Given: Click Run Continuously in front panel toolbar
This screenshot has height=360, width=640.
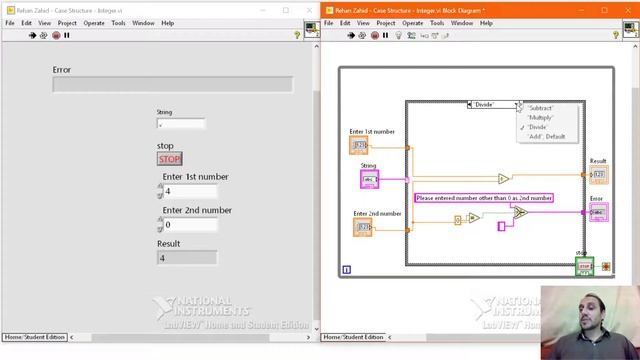Looking at the screenshot, I should tap(43, 36).
